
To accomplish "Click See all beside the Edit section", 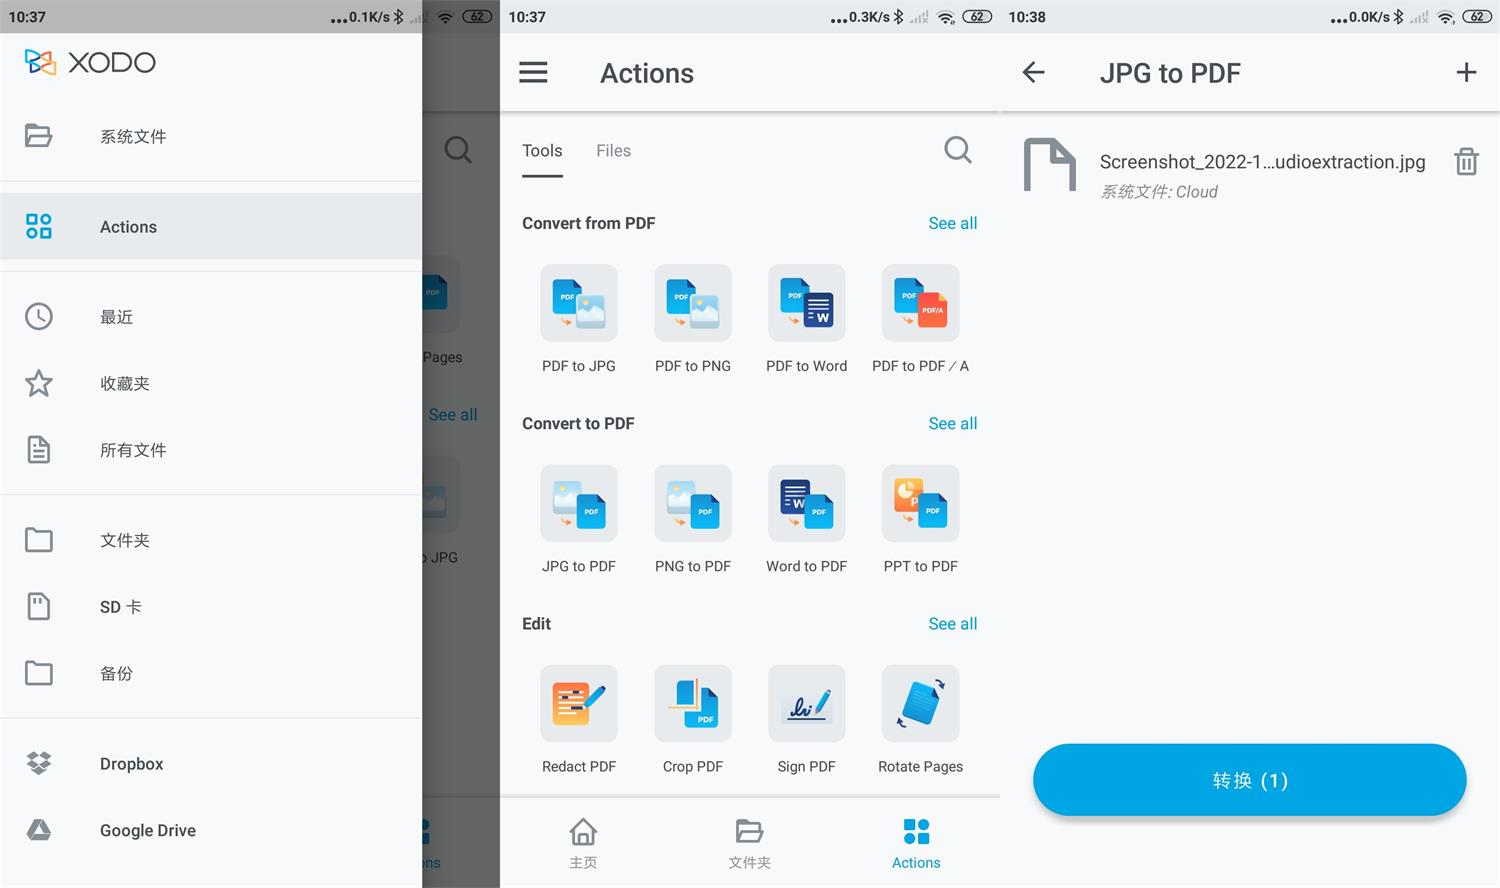I will click(952, 624).
